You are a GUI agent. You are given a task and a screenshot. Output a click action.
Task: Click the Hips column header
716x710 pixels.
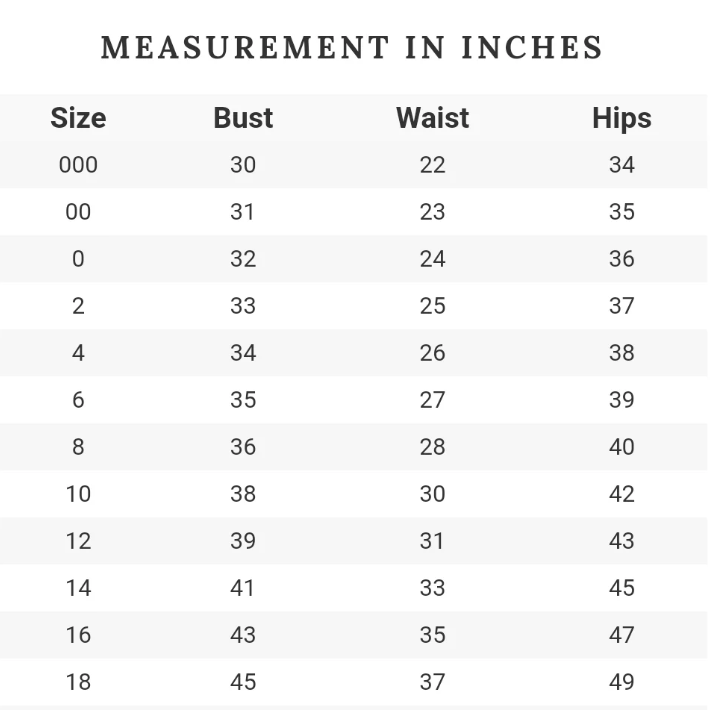[x=621, y=118]
